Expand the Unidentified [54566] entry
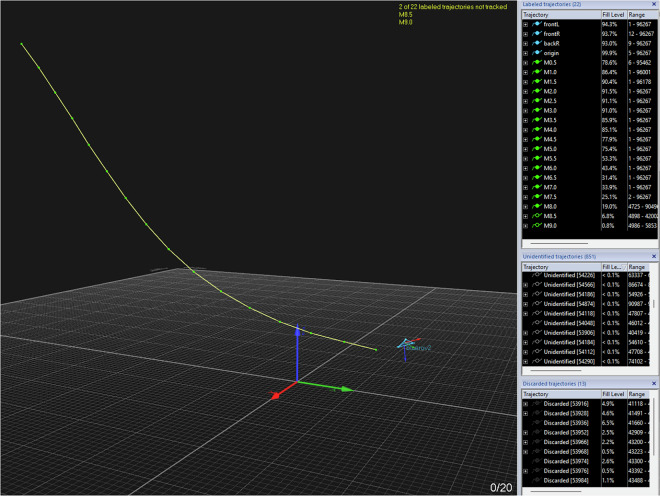Image resolution: width=660 pixels, height=496 pixels. point(525,285)
